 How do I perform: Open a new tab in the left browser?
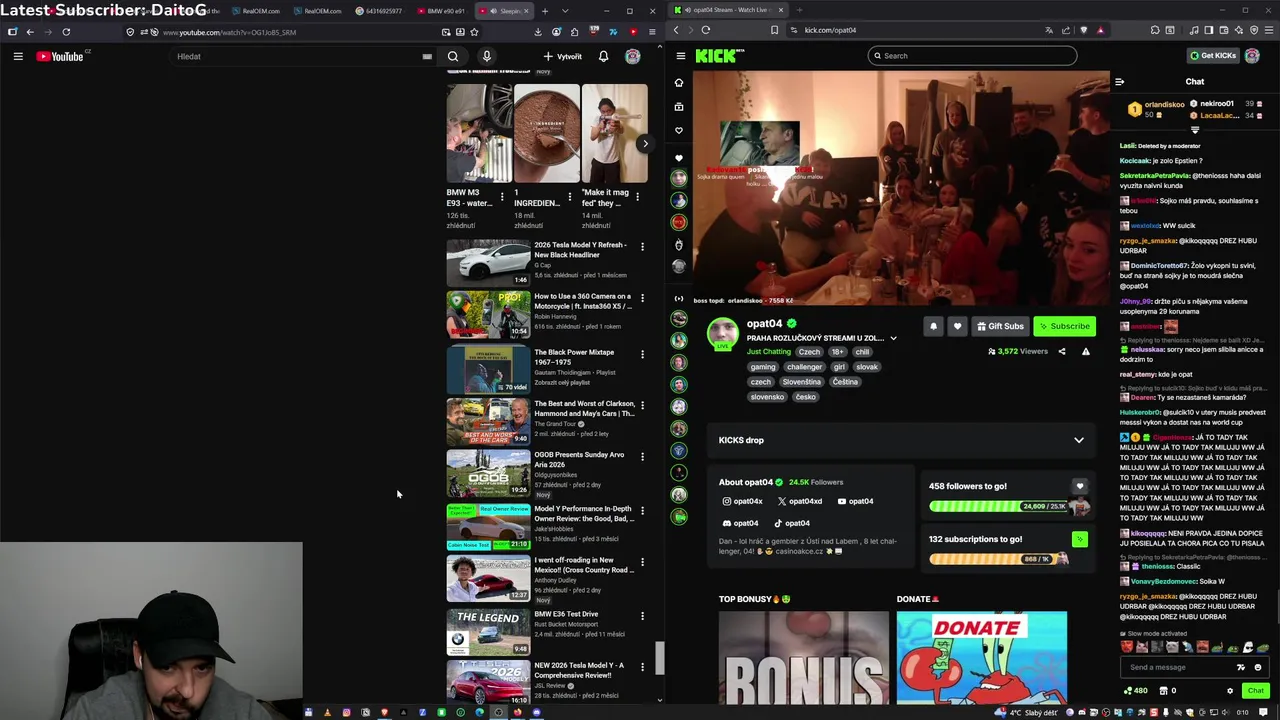(x=545, y=11)
